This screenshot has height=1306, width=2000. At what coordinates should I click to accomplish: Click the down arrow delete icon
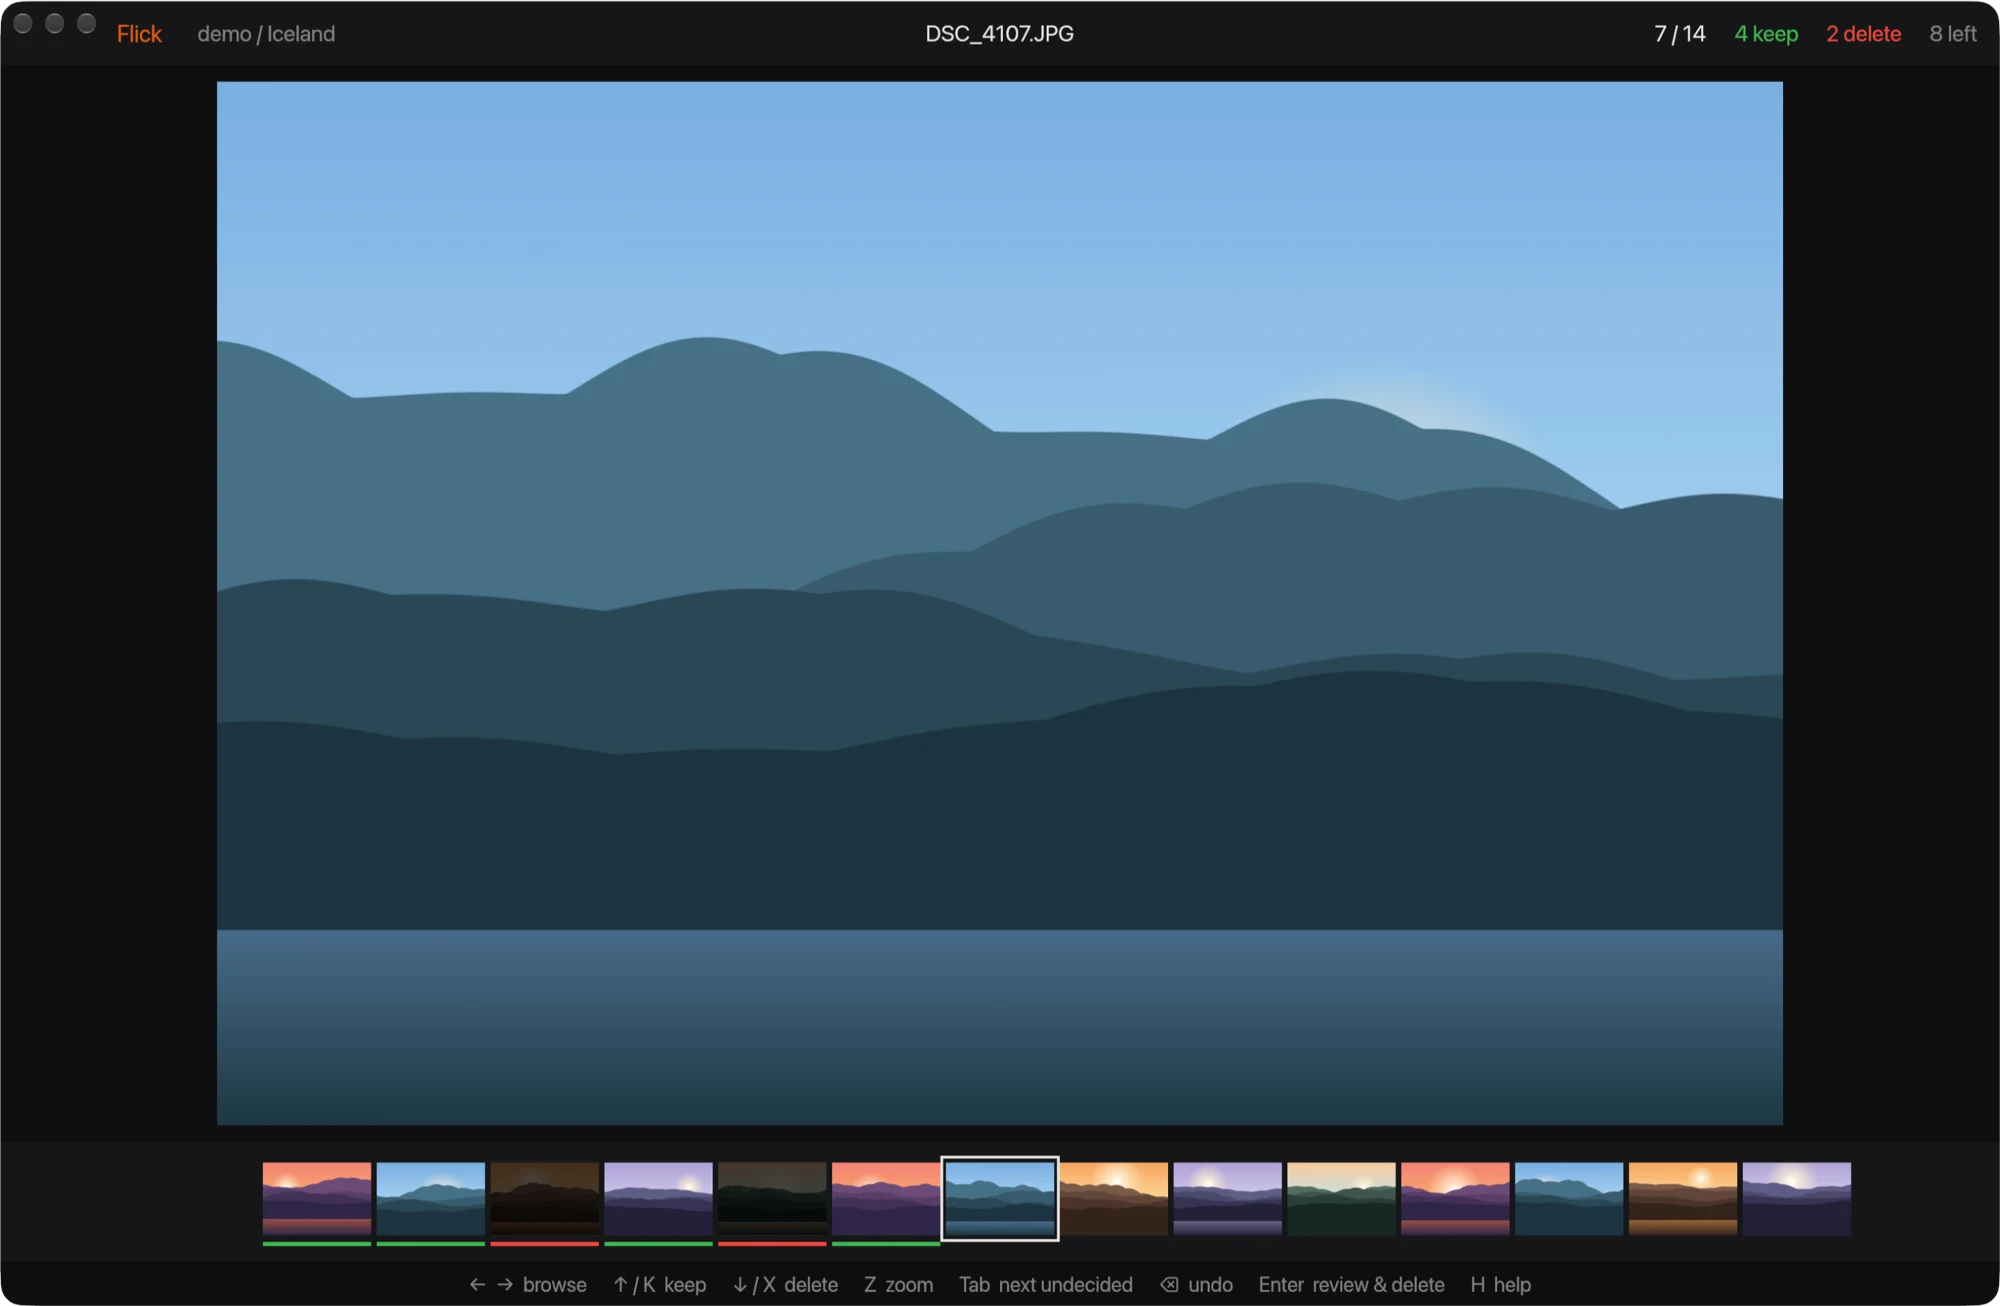pos(740,1285)
